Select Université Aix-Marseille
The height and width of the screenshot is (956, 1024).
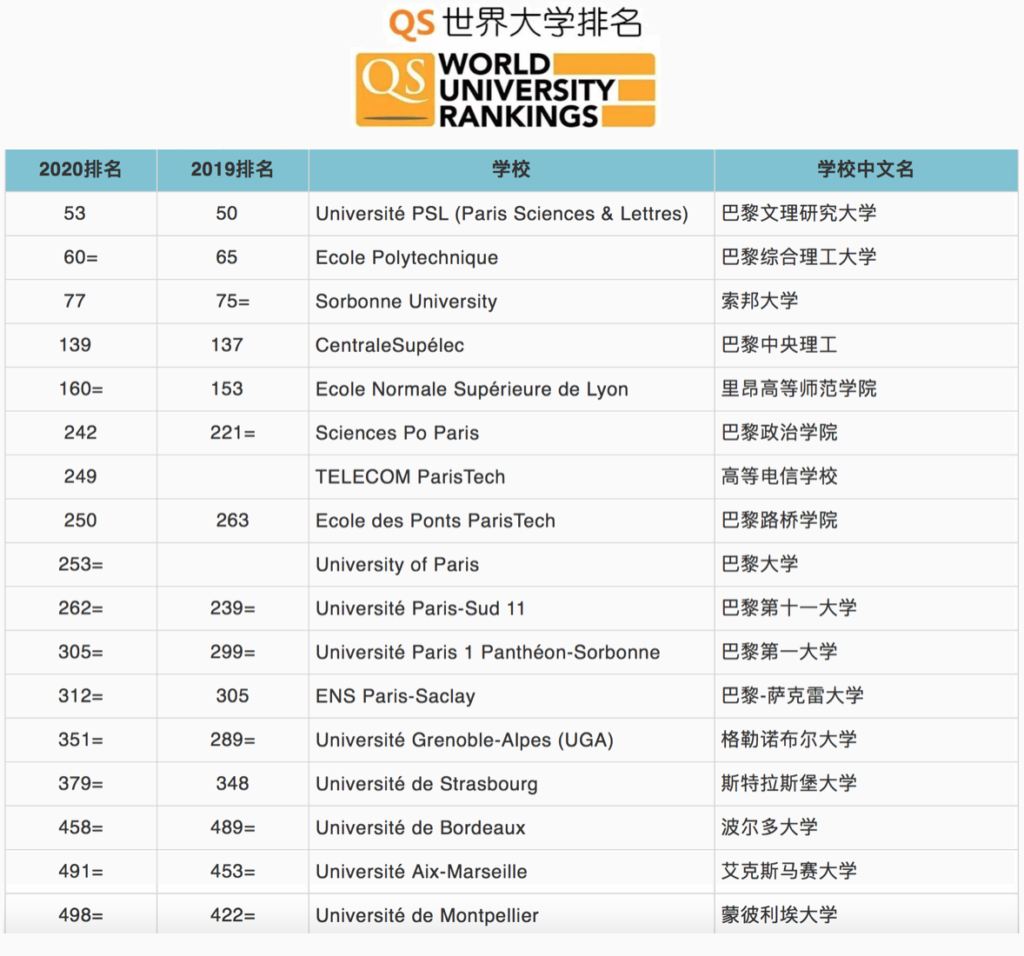click(x=421, y=871)
